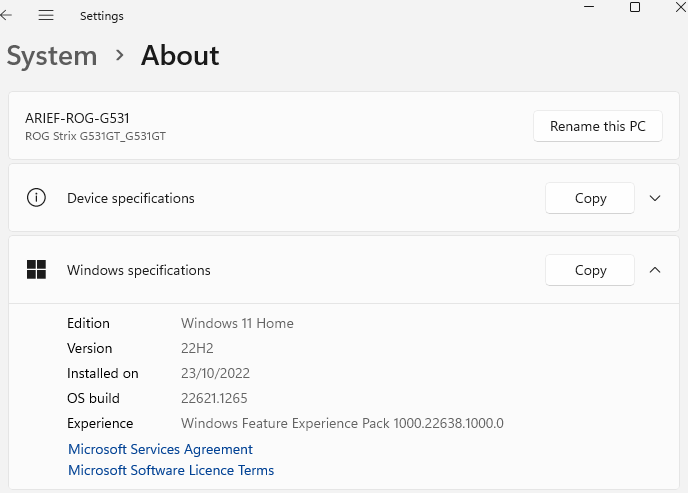Copy the Device specifications
This screenshot has width=688, height=493.
click(x=590, y=198)
